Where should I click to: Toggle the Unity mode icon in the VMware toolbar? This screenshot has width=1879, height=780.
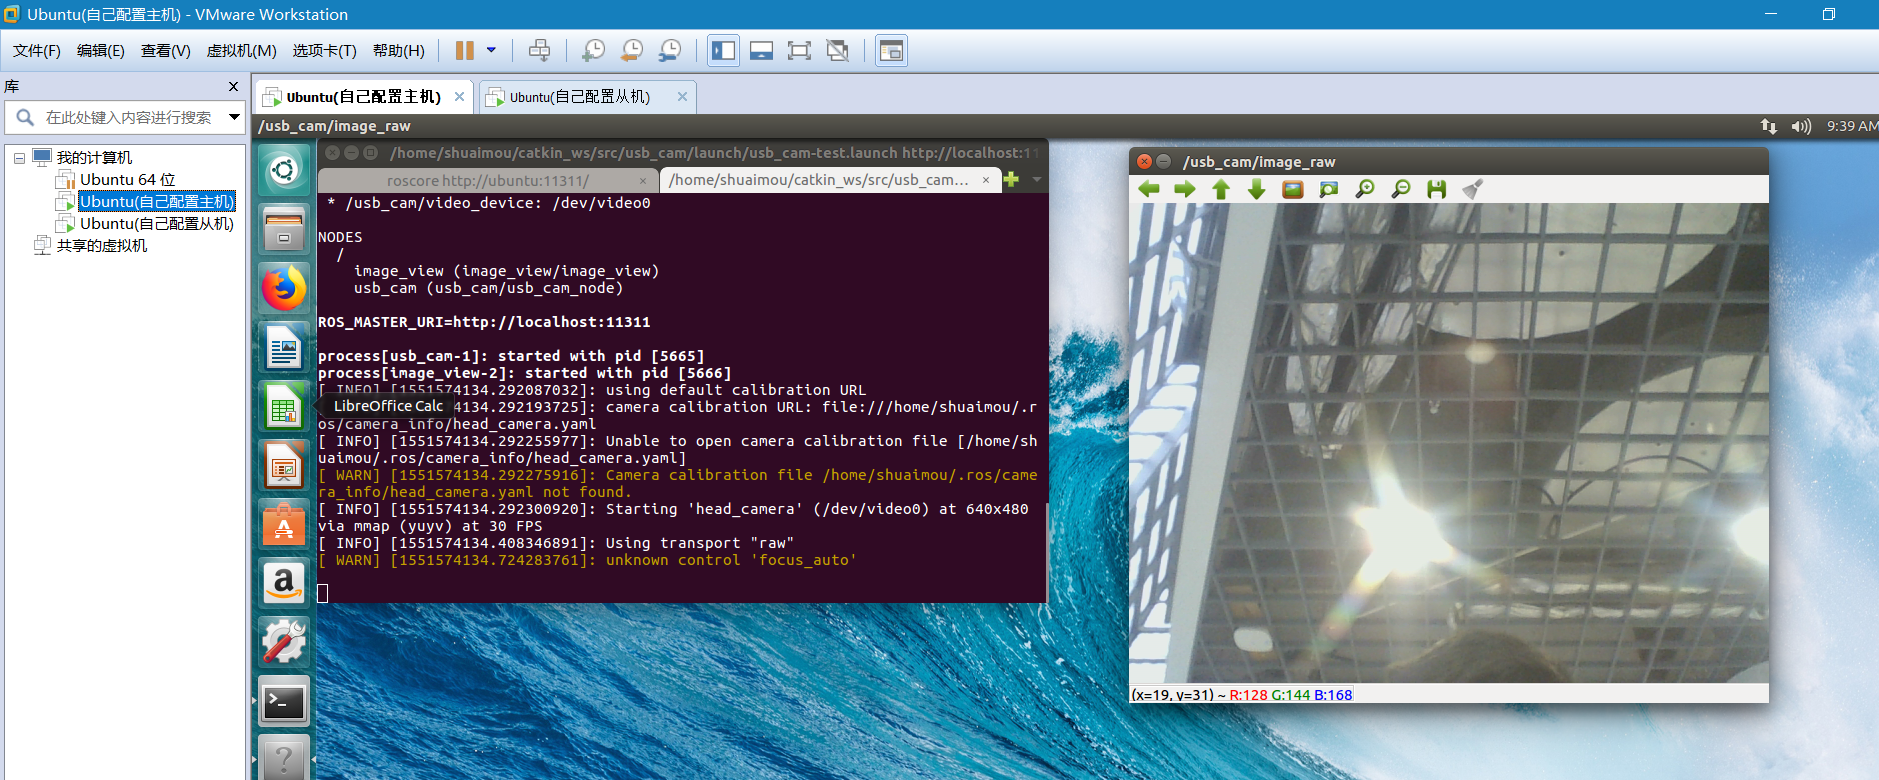coord(838,50)
